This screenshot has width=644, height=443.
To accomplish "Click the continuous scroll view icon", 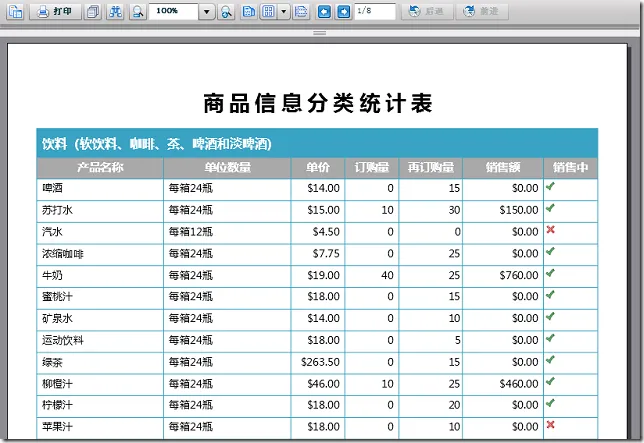I will point(301,11).
